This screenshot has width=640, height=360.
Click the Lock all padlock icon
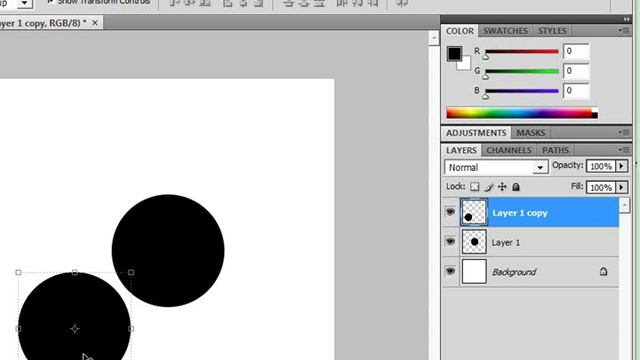(516, 187)
